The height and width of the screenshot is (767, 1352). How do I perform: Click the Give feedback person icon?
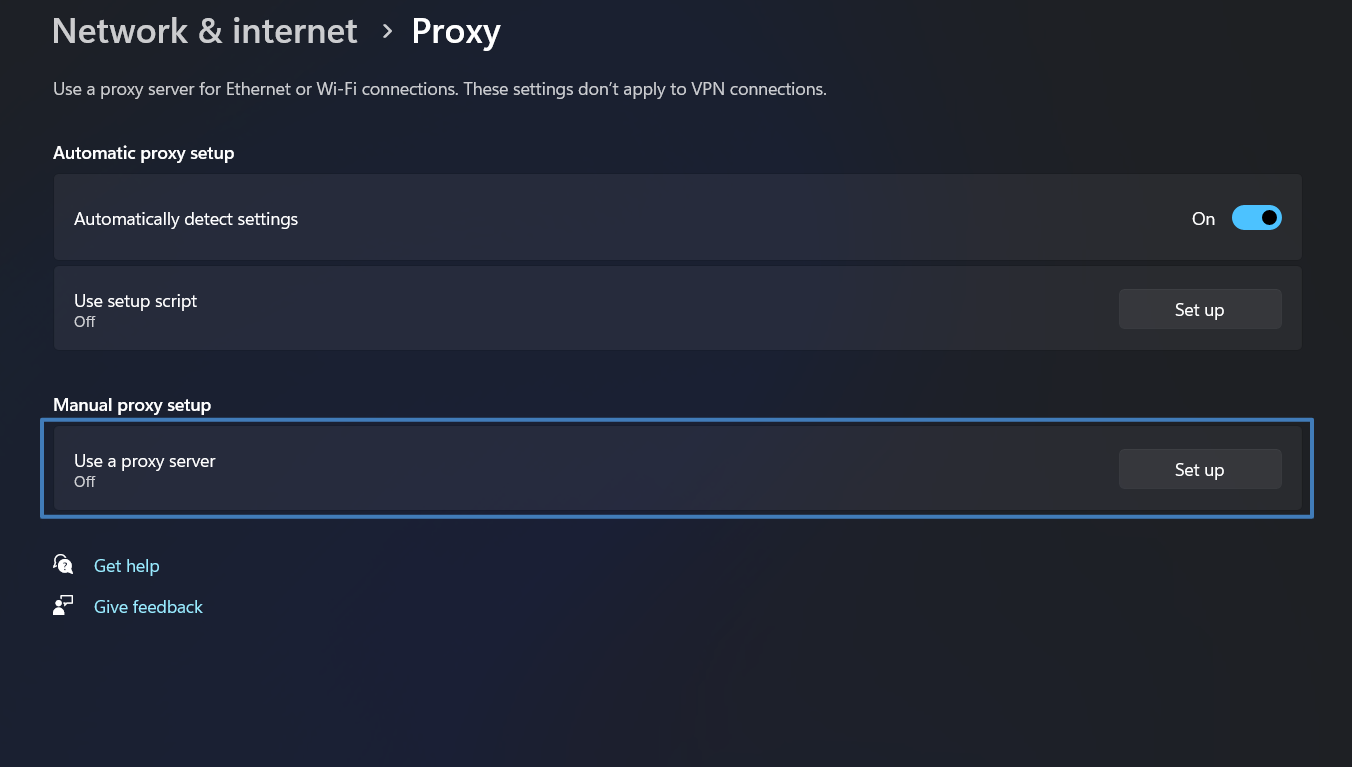[x=64, y=606]
